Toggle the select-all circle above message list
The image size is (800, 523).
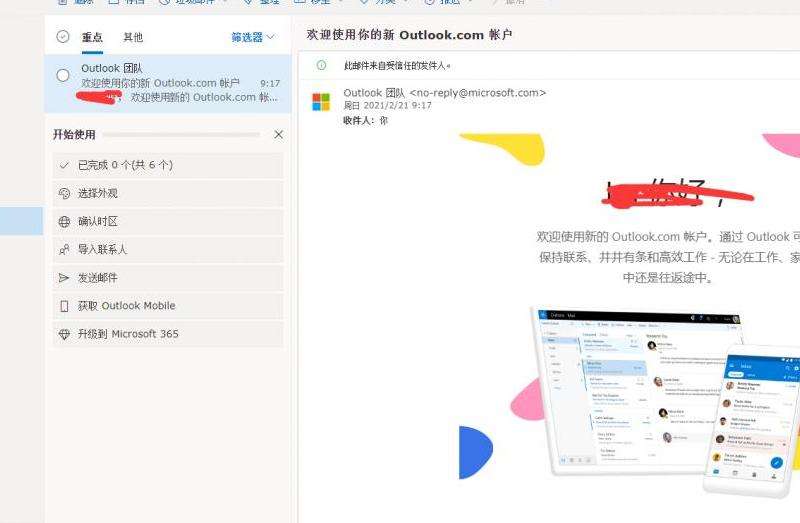pyautogui.click(x=63, y=37)
